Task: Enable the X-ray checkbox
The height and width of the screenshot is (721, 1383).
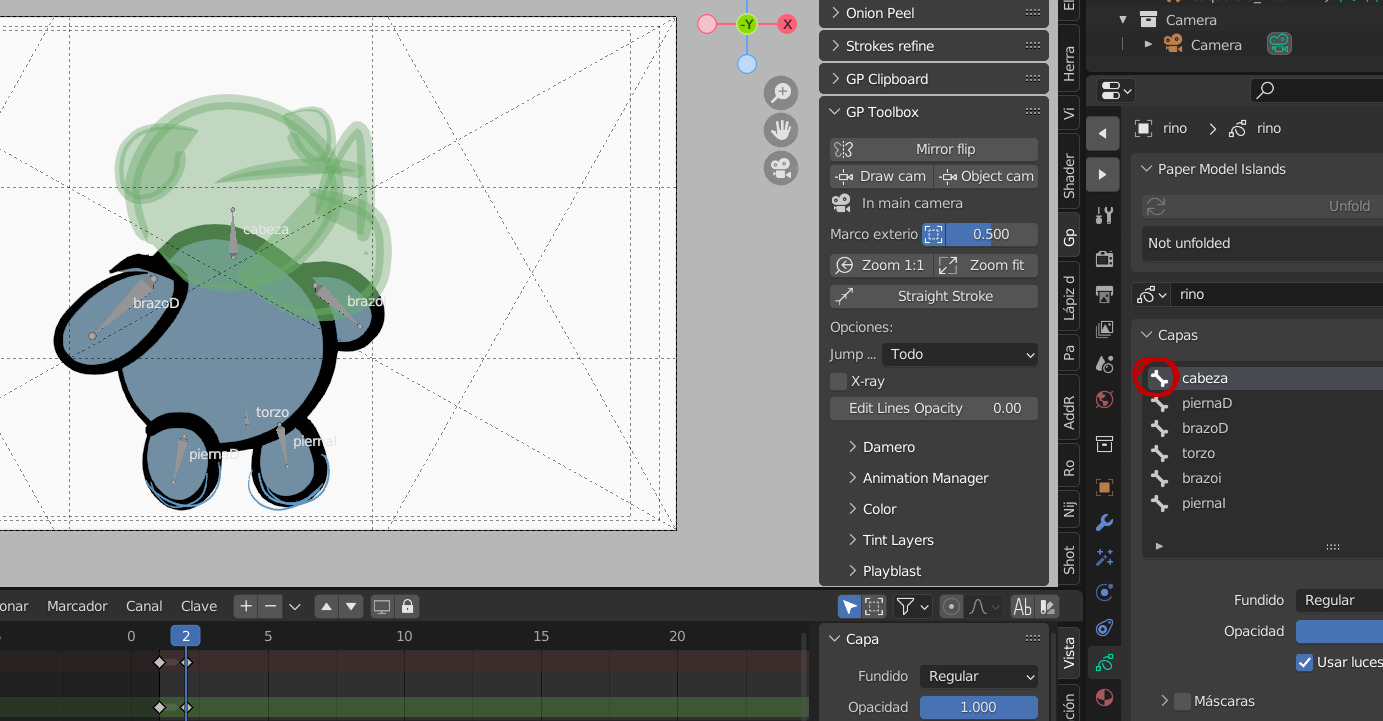Action: pos(839,381)
